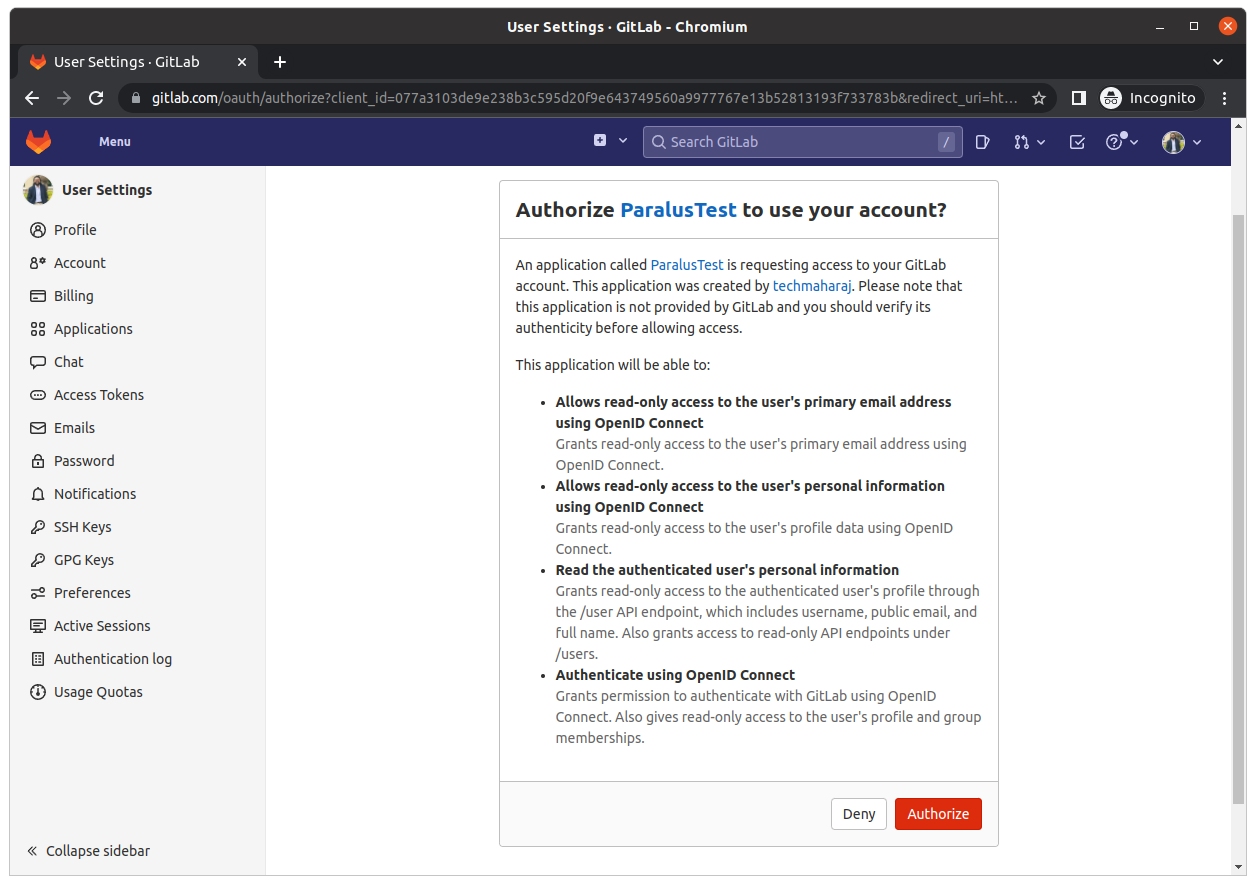The image size is (1256, 885).
Task: Click the Deny button
Action: tap(859, 814)
